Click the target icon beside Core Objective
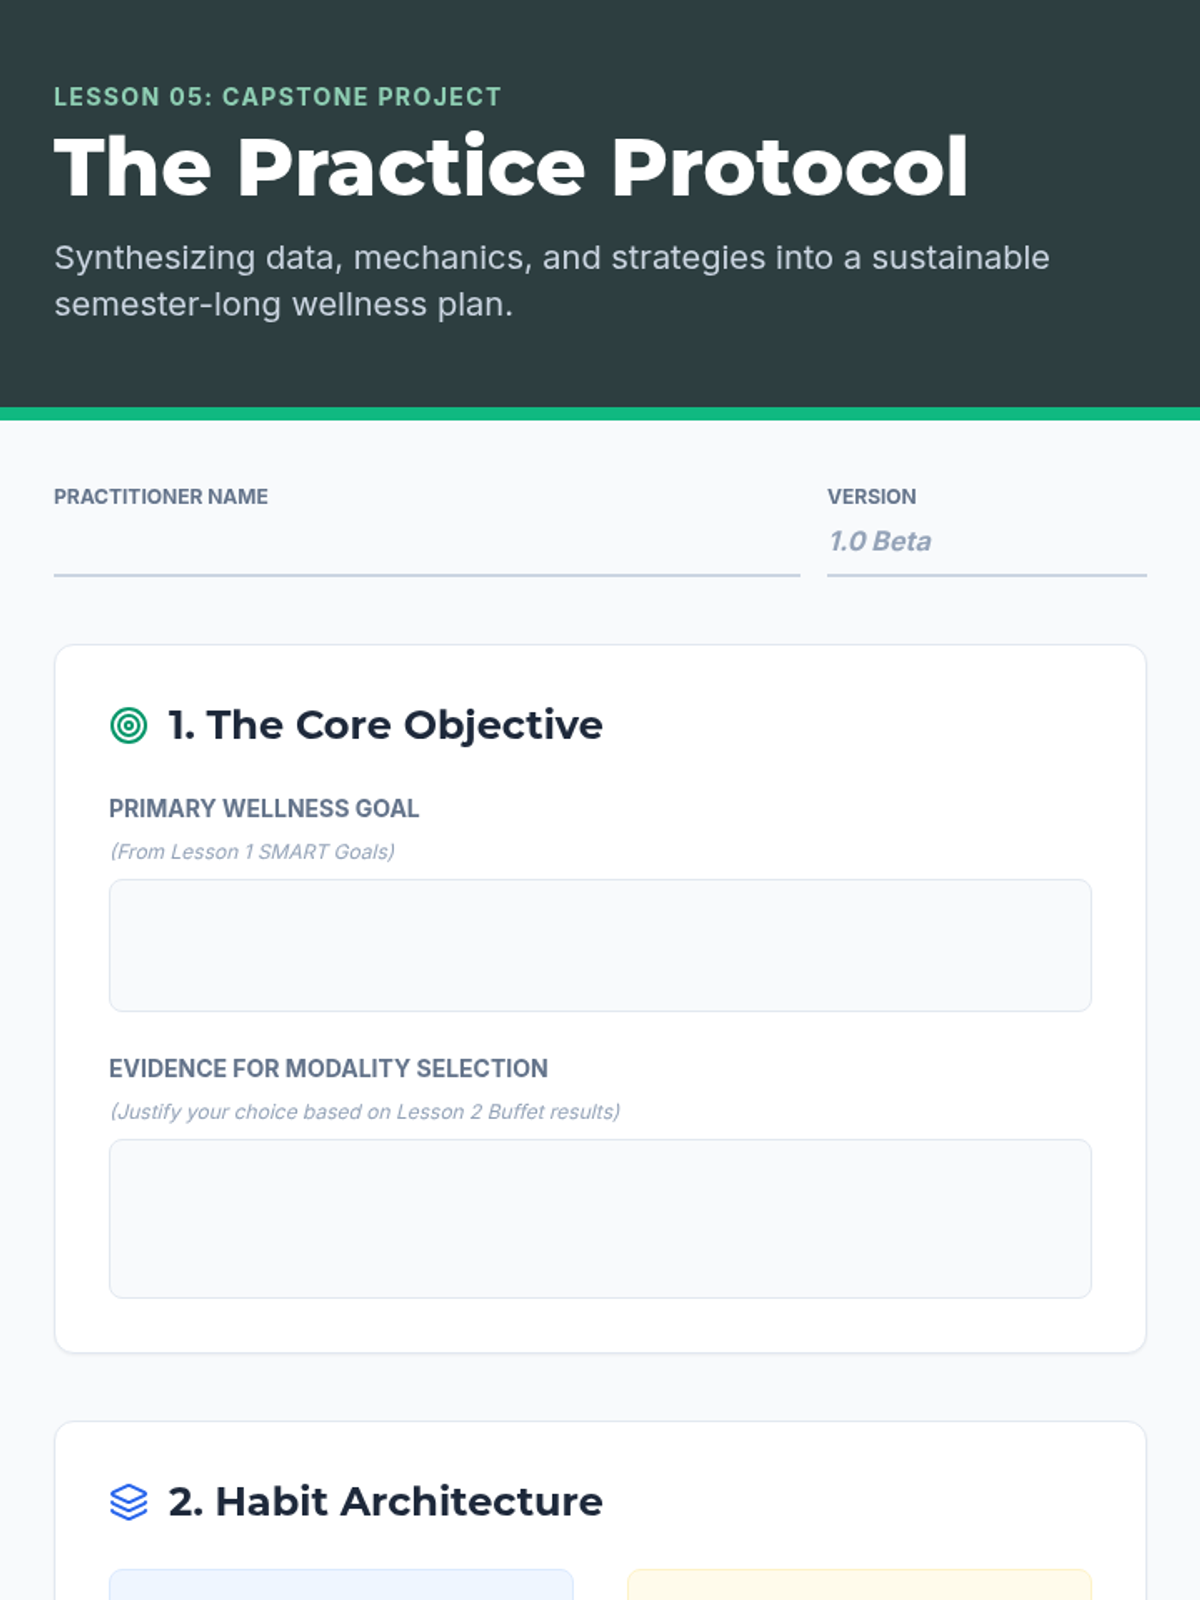This screenshot has height=1600, width=1200. click(x=128, y=725)
